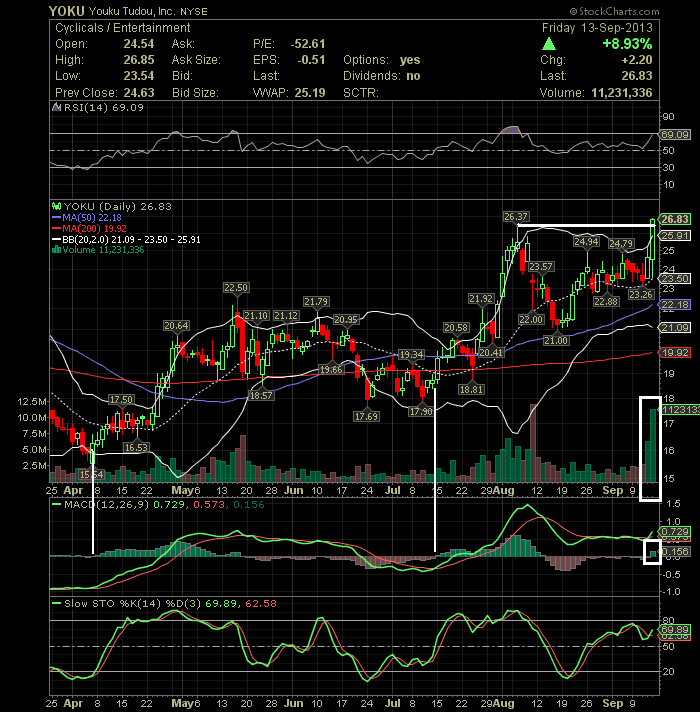Click the 21.92 price label

tap(481, 299)
